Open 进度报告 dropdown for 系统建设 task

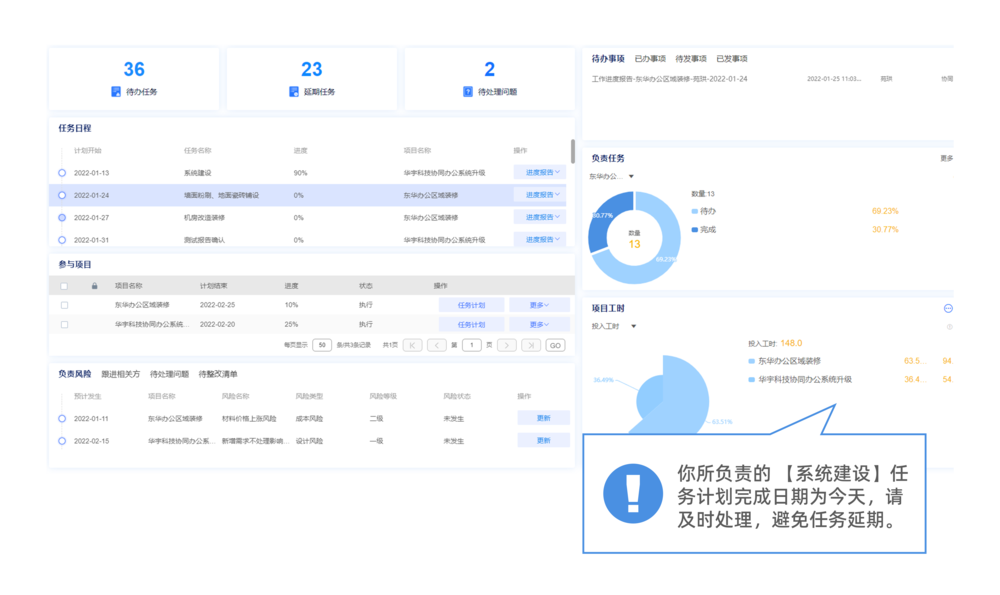[x=540, y=172]
